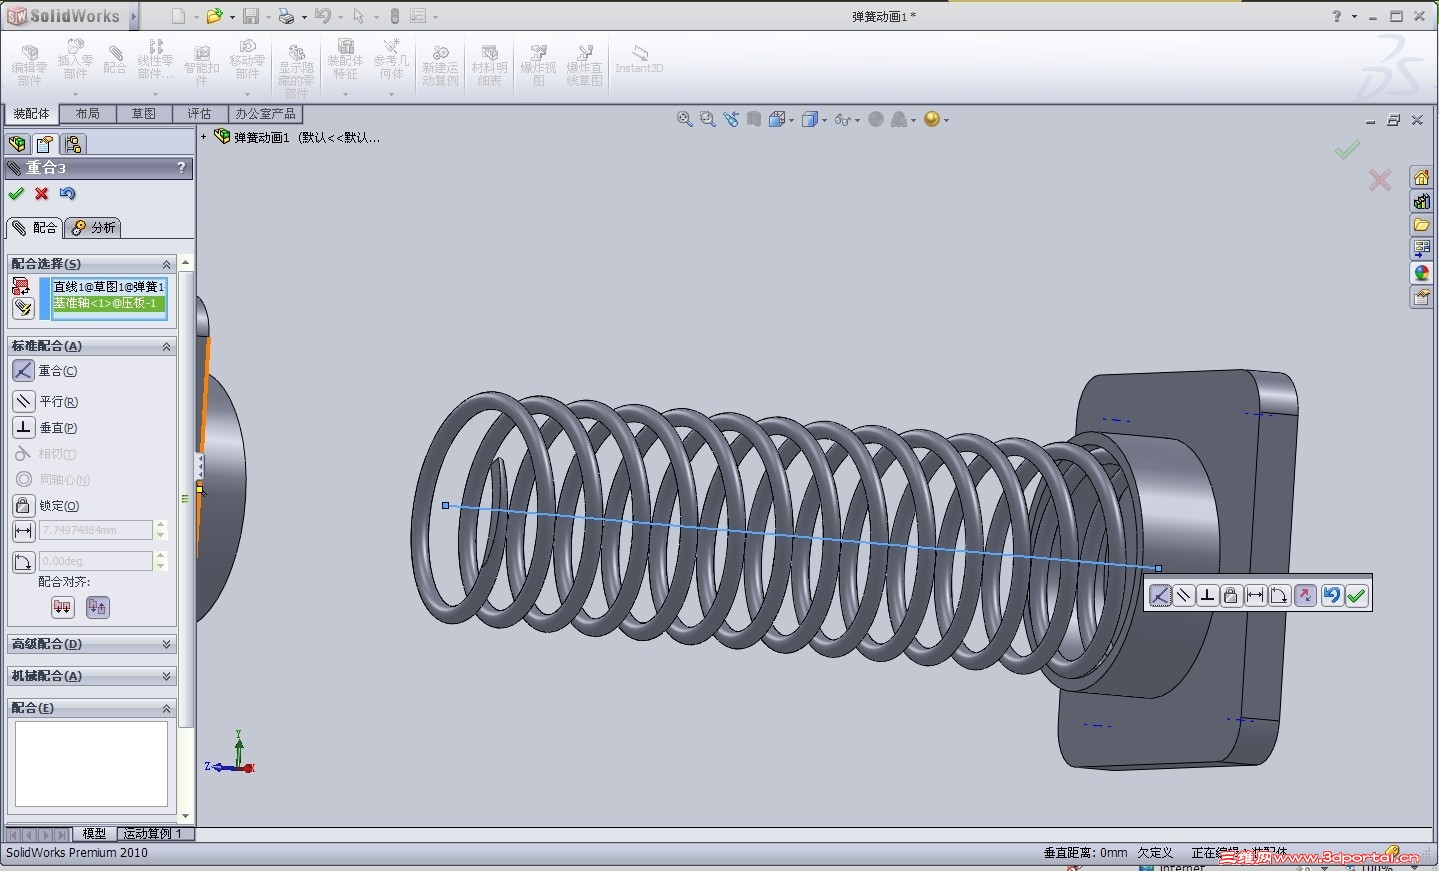
Task: Click flip mate alignment icon in popup toolbar
Action: [1306, 596]
